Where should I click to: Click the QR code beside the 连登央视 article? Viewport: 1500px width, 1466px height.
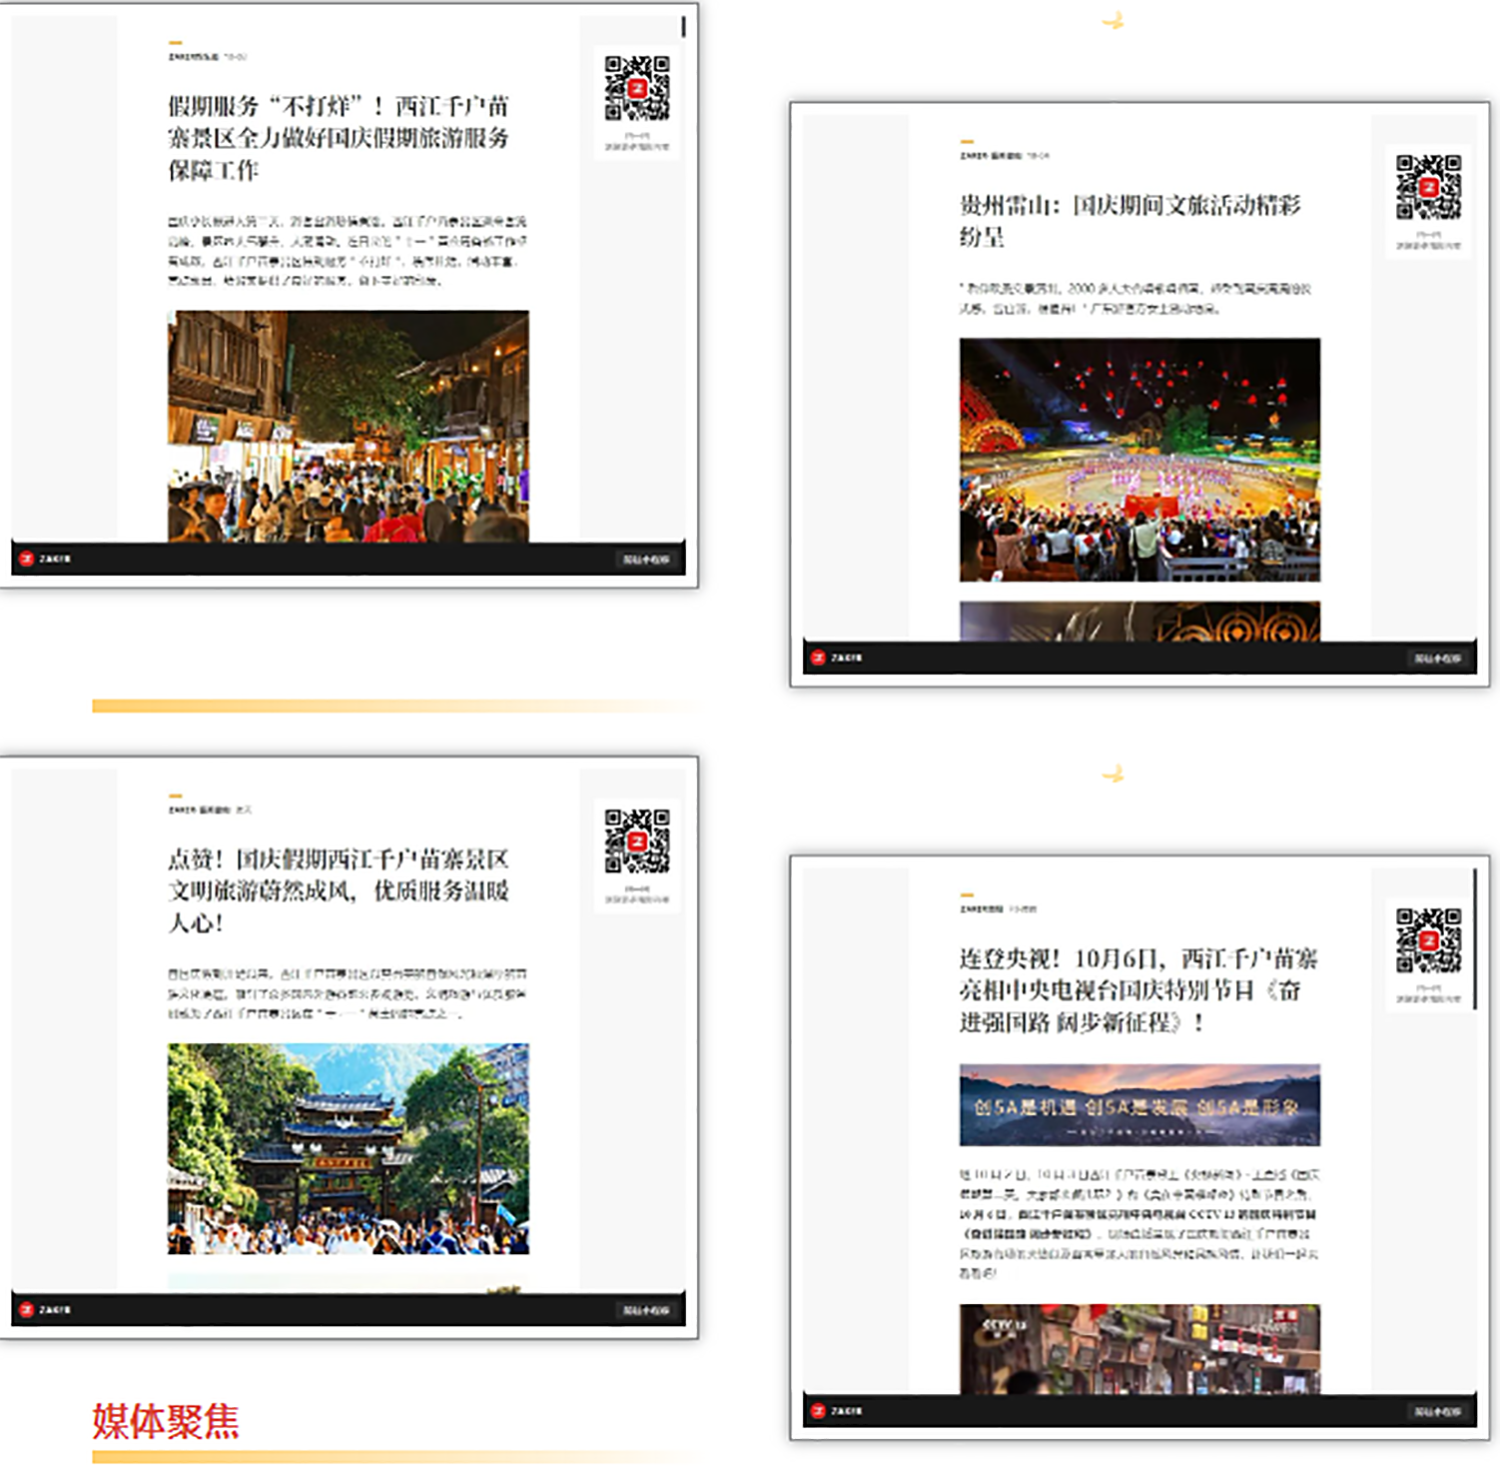click(x=1428, y=940)
